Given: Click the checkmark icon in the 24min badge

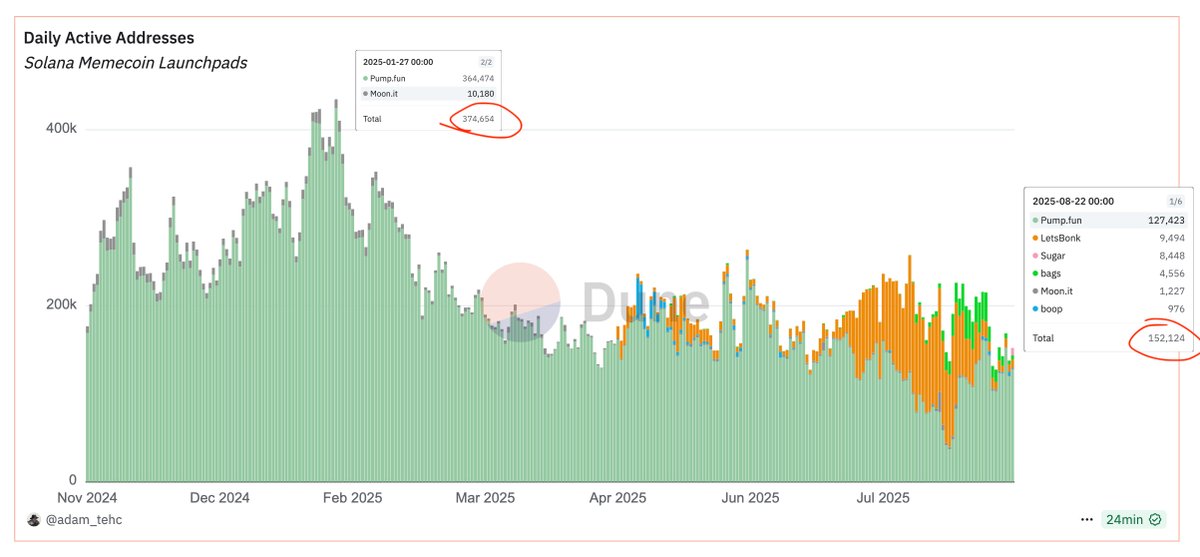Looking at the screenshot, I should click(x=1155, y=520).
